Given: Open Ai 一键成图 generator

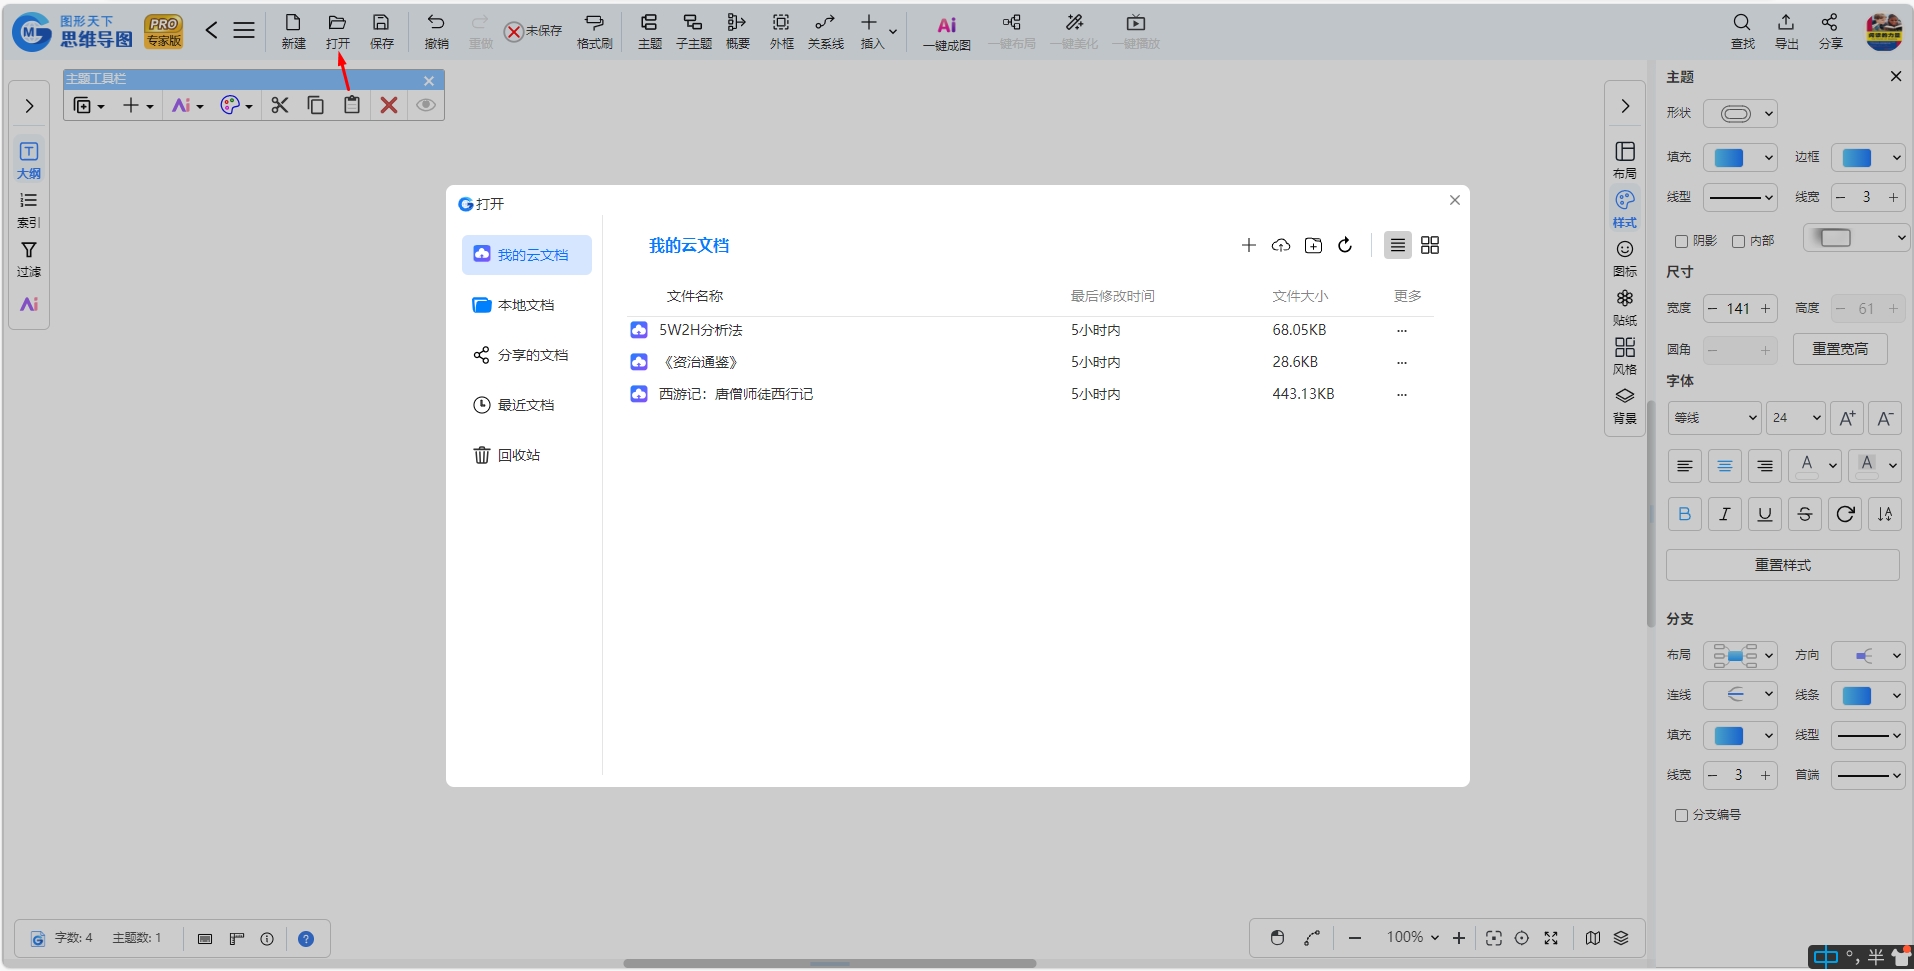Looking at the screenshot, I should click(946, 32).
